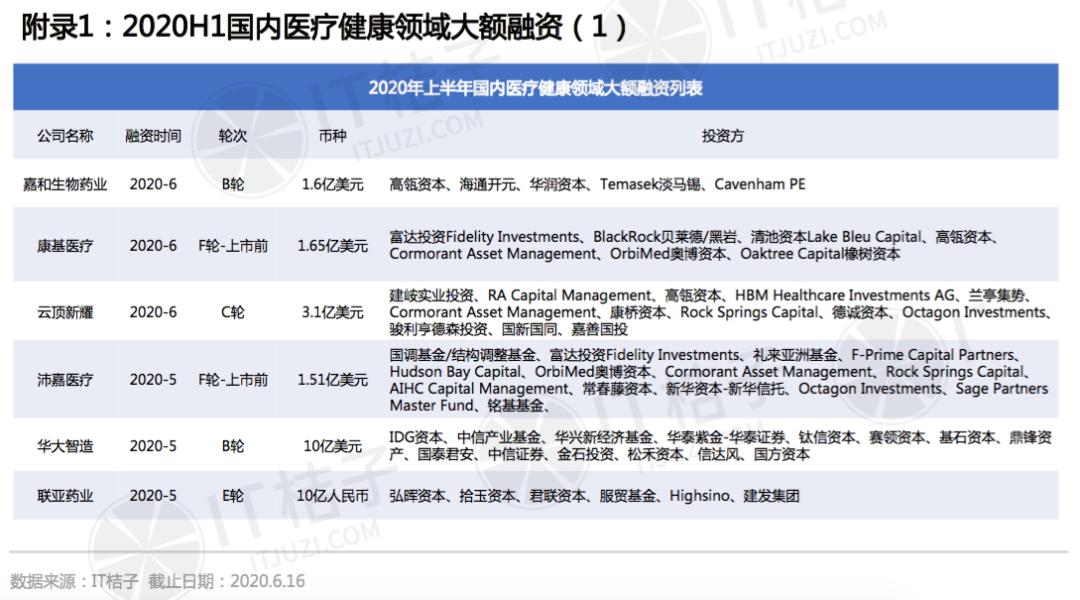Click company name 嘉和生物药业
This screenshot has width=1080, height=600.
click(65, 184)
